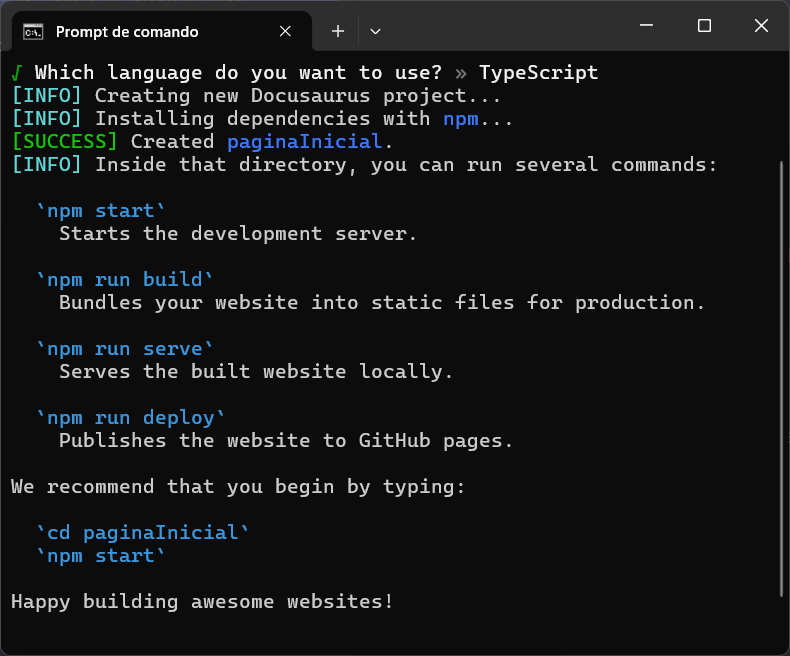Click the blue "paginaInicial" name after Created
Image resolution: width=790 pixels, height=656 pixels.
[304, 142]
